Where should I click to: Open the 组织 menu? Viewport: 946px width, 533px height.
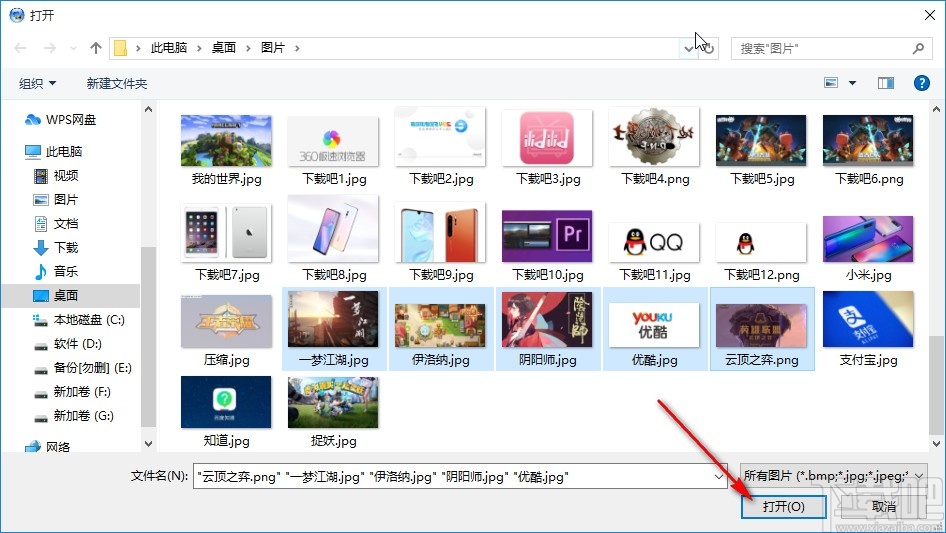(37, 83)
